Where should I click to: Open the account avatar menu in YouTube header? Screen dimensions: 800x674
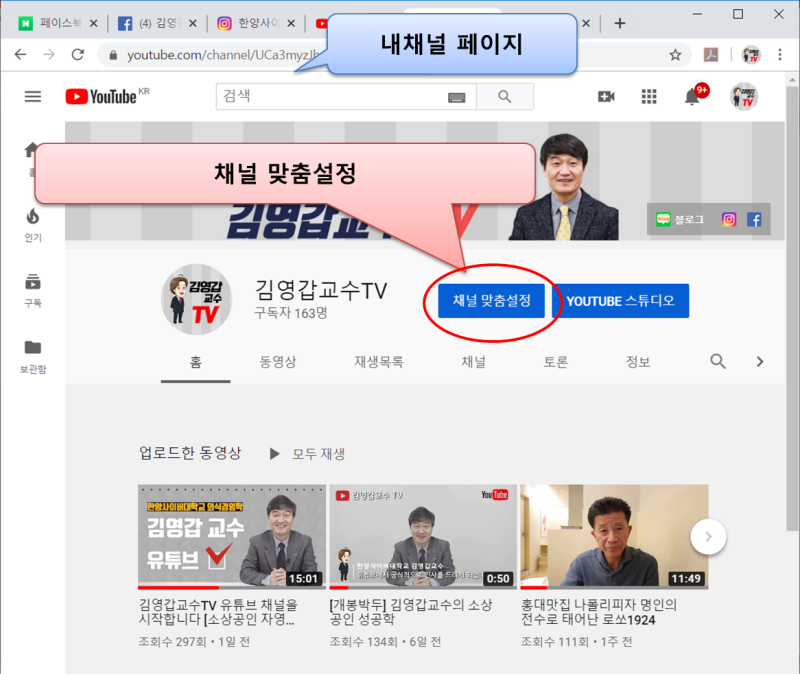(744, 96)
